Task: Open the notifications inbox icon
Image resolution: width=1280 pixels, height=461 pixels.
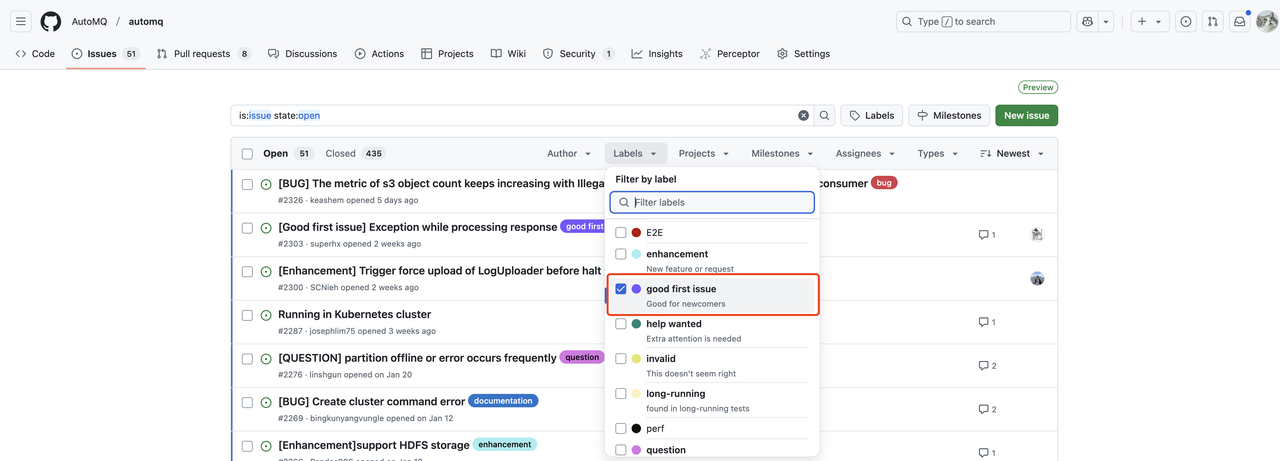Action: (x=1239, y=21)
